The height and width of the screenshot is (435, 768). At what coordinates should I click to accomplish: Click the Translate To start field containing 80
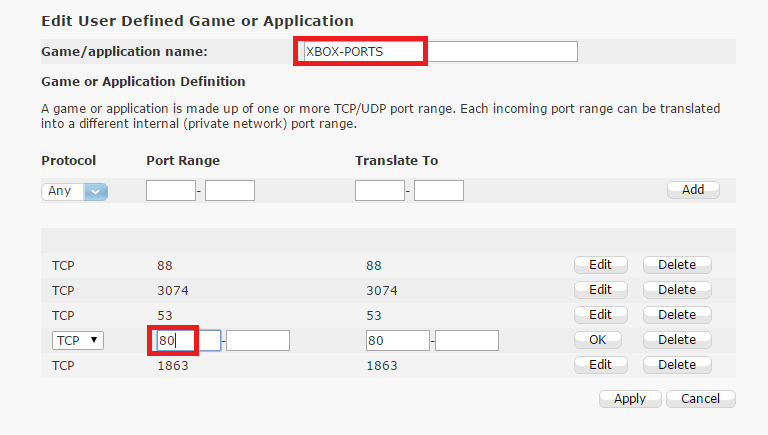(x=398, y=340)
